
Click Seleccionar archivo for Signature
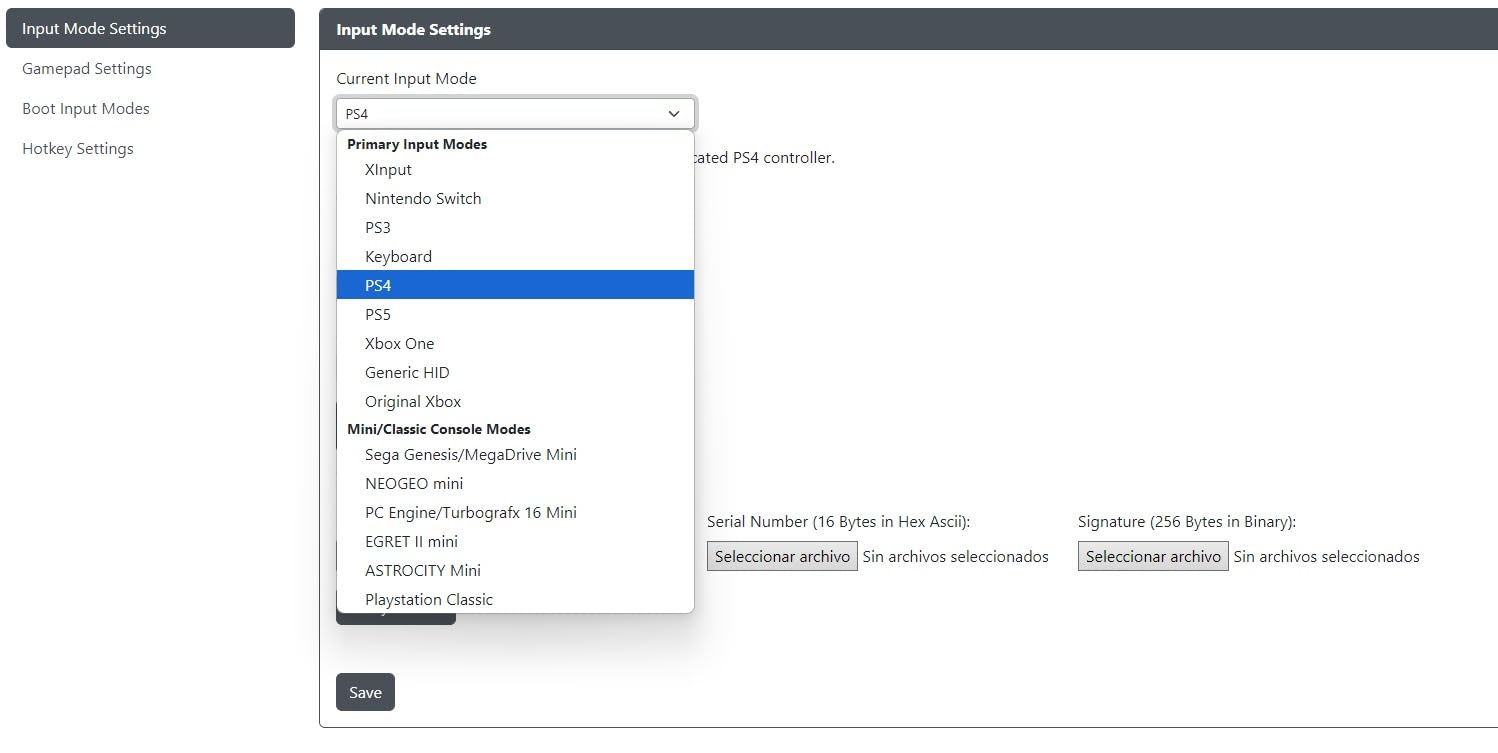(x=1153, y=557)
